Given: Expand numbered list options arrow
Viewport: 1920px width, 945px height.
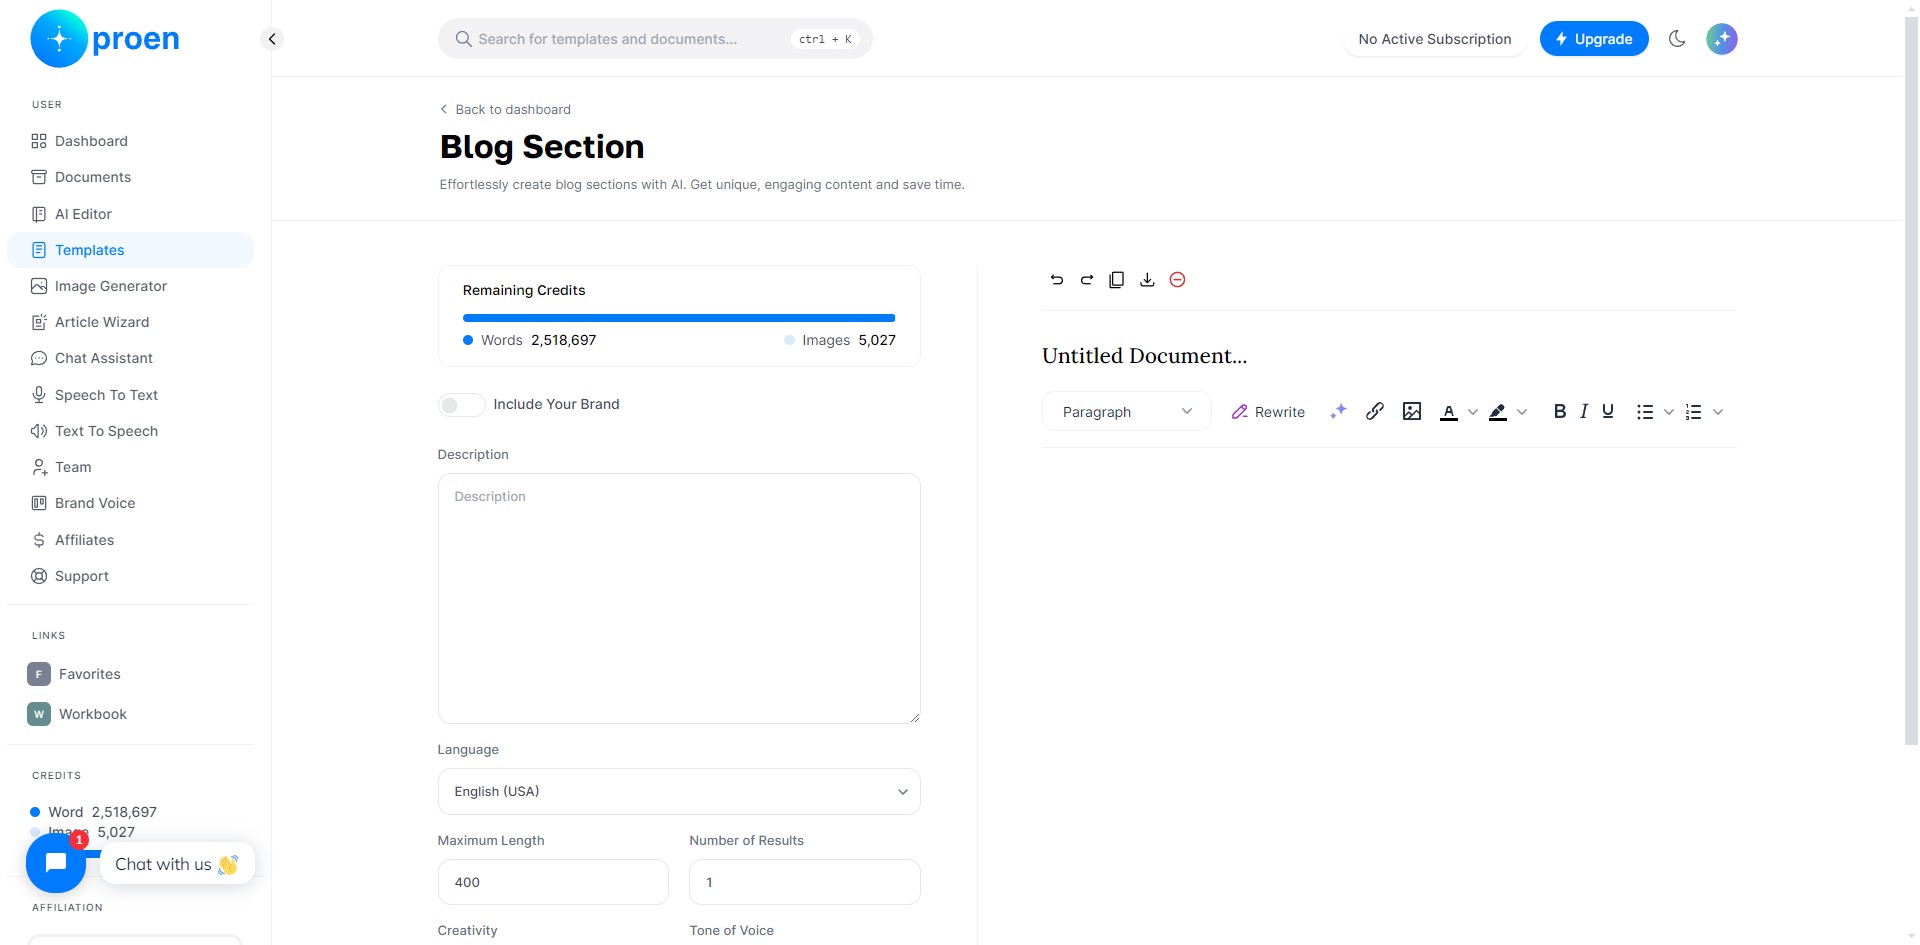Looking at the screenshot, I should (1718, 412).
